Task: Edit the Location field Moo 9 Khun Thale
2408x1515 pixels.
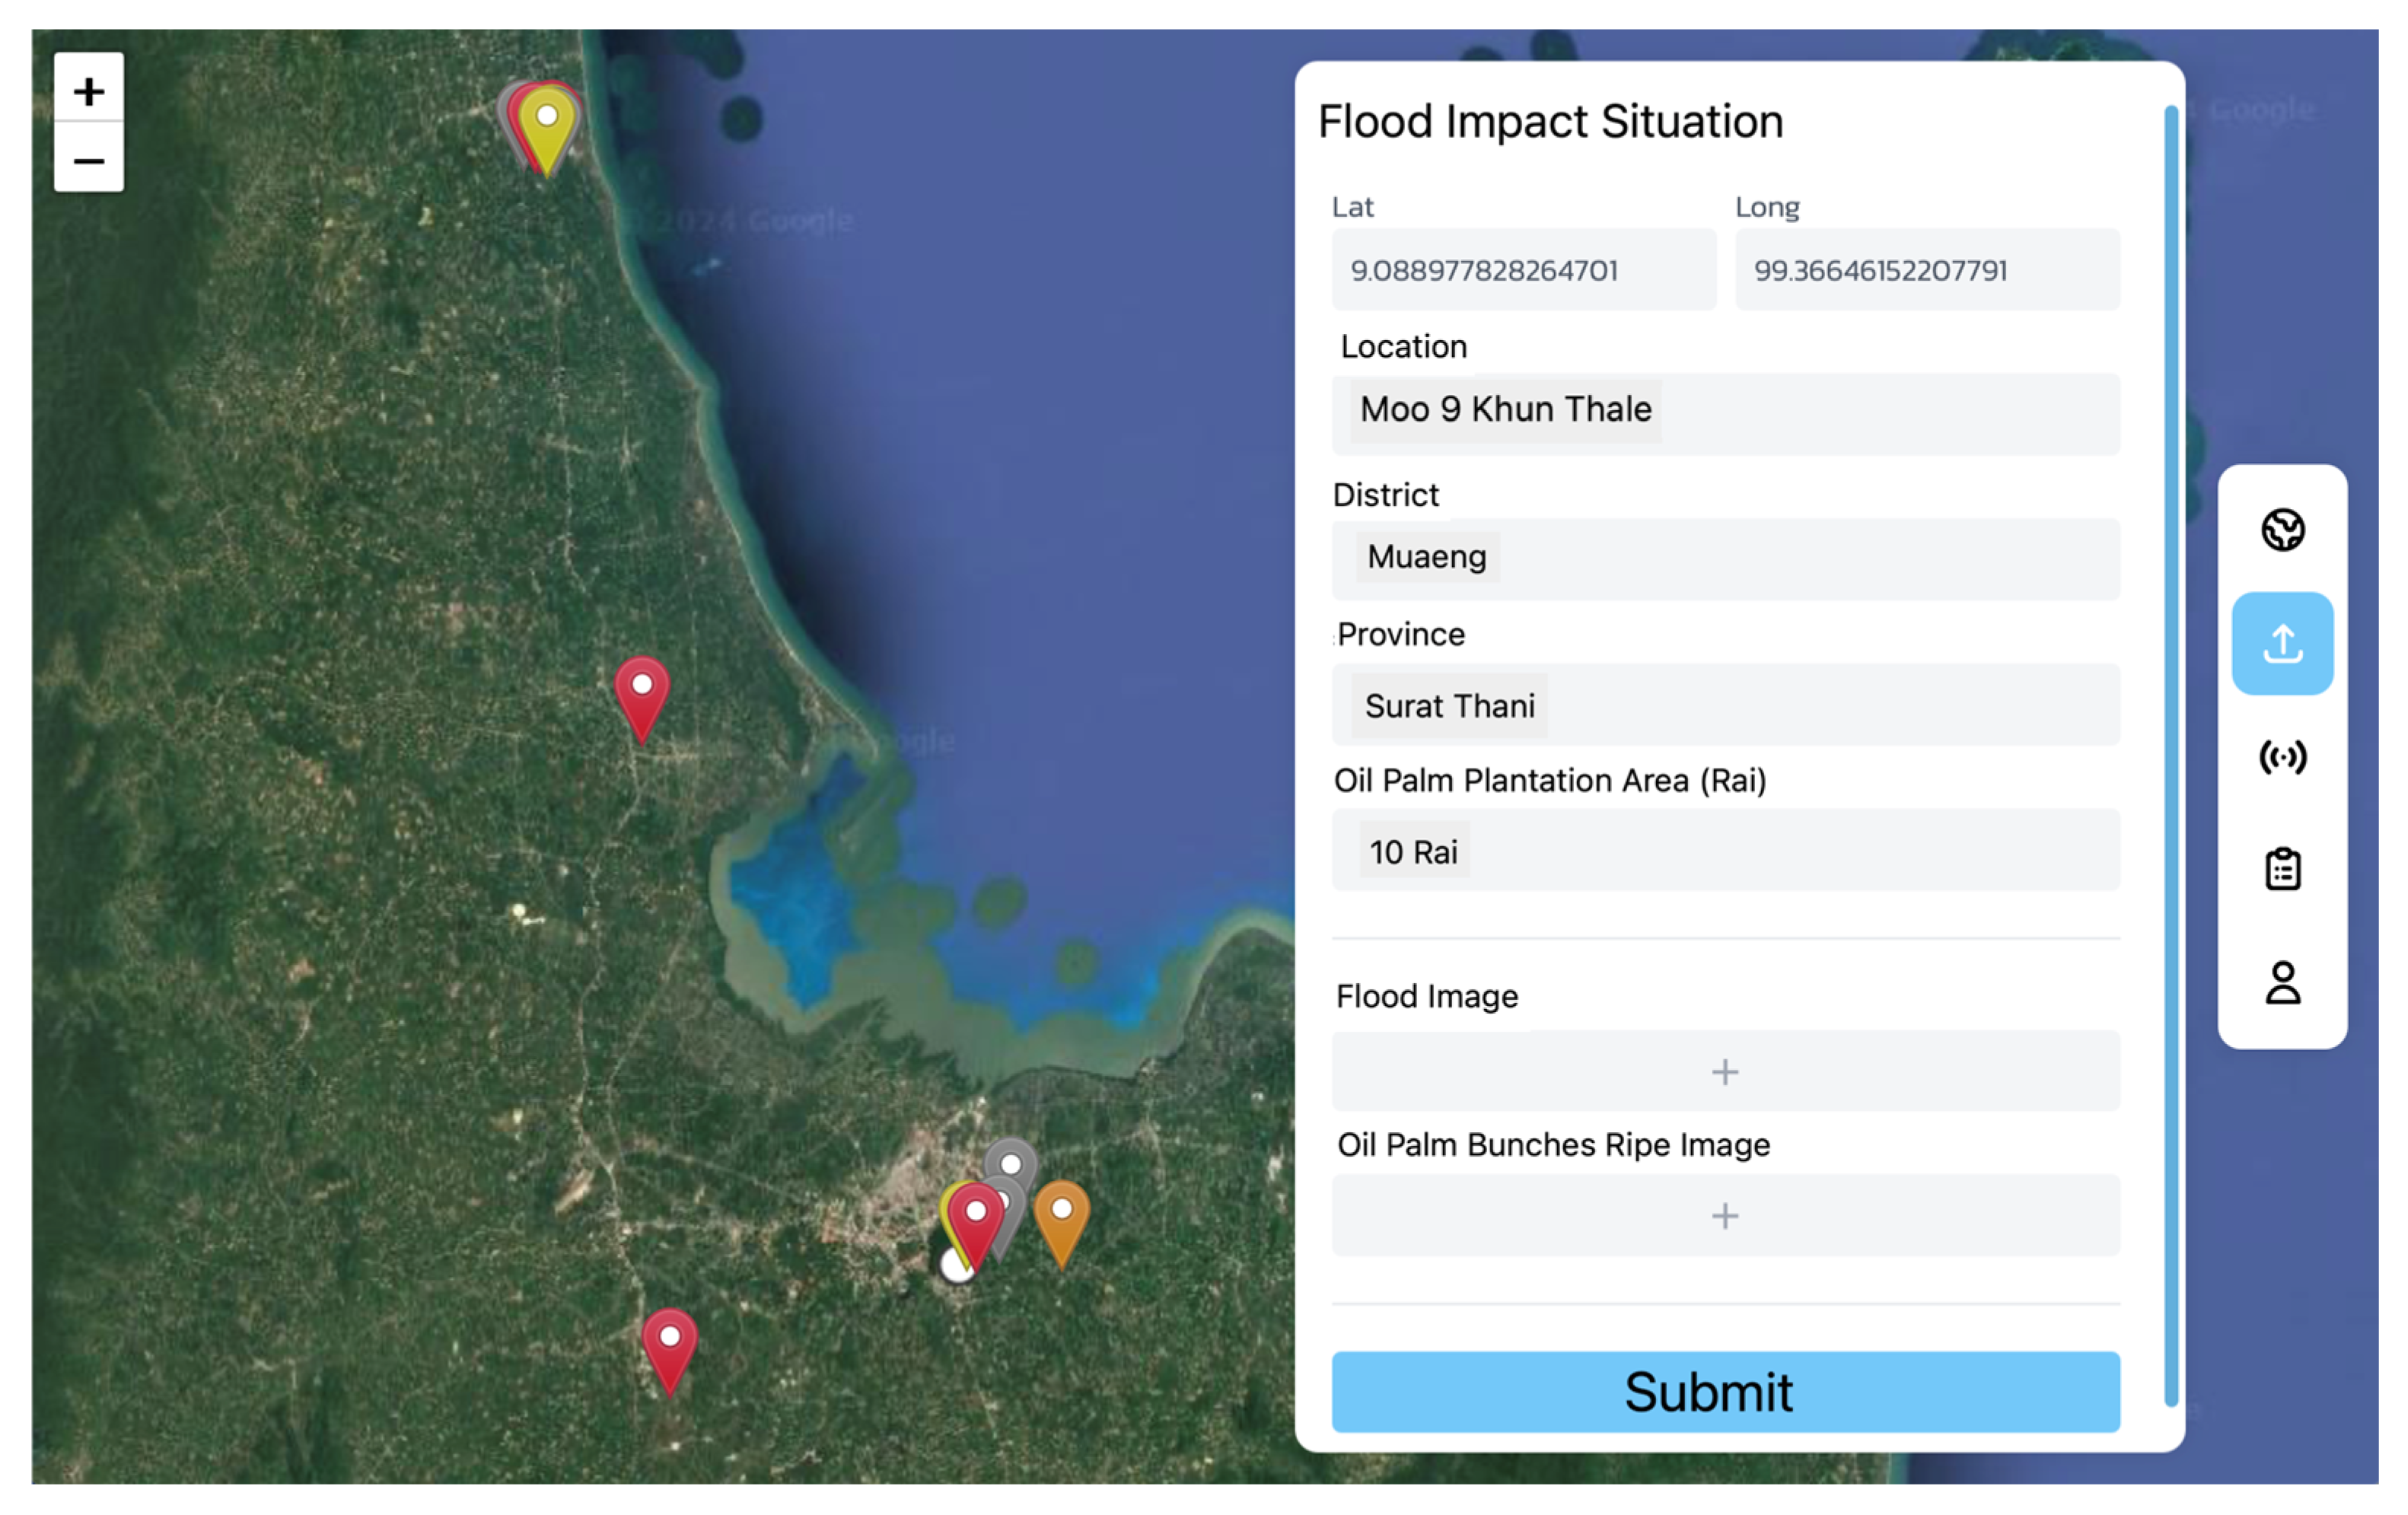Action: [1724, 412]
